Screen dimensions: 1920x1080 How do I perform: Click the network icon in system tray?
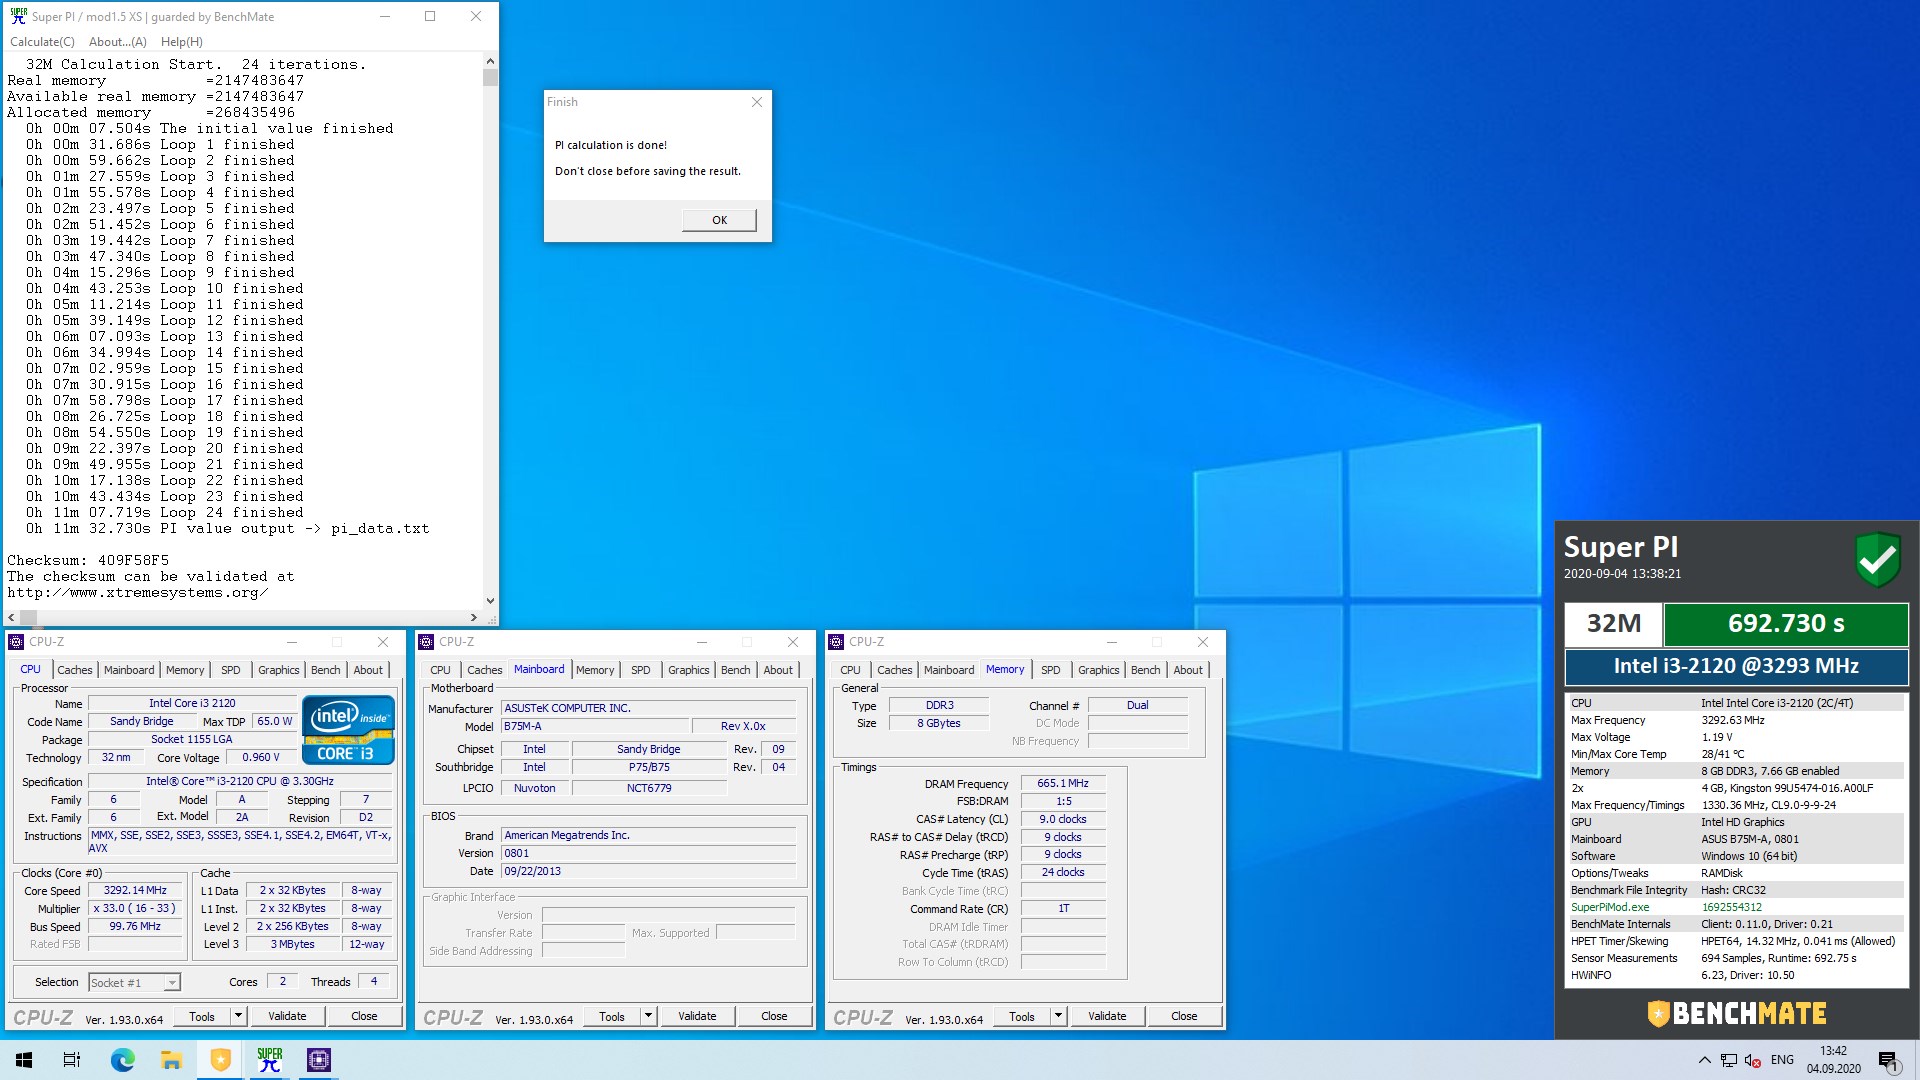(1729, 1060)
